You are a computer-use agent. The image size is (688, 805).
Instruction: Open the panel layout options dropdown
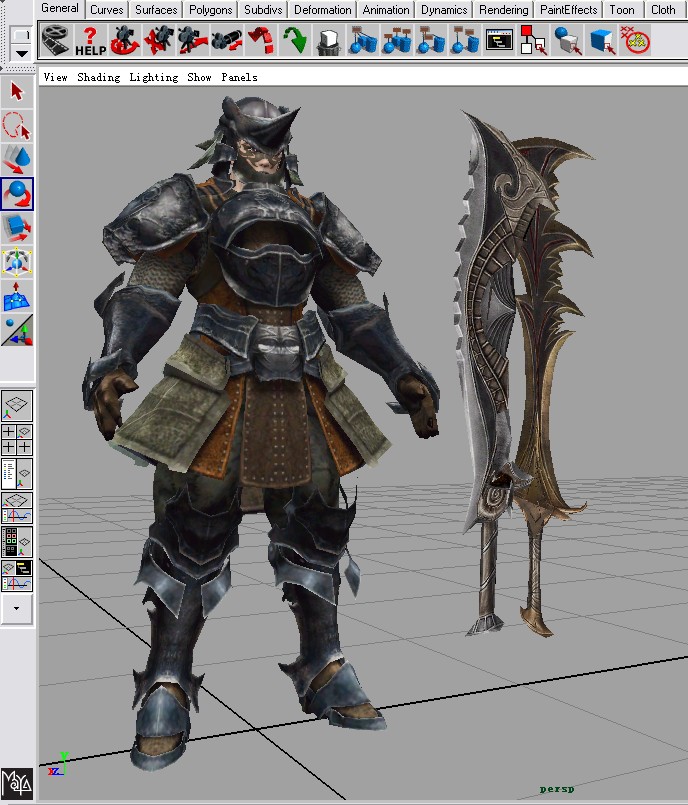(17, 609)
